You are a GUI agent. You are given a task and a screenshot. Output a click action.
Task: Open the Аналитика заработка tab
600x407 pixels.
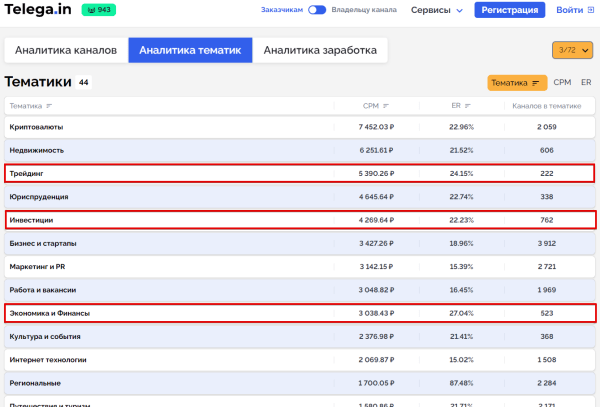[320, 50]
